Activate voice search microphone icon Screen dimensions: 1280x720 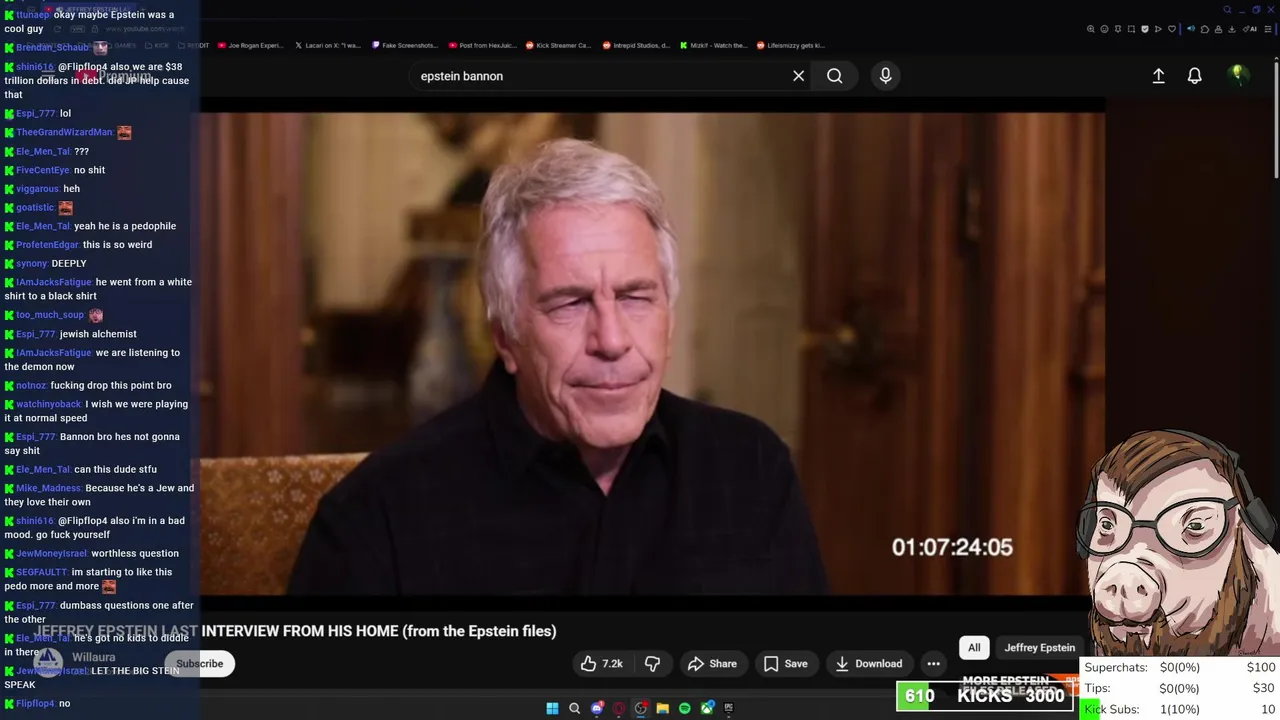[x=885, y=76]
